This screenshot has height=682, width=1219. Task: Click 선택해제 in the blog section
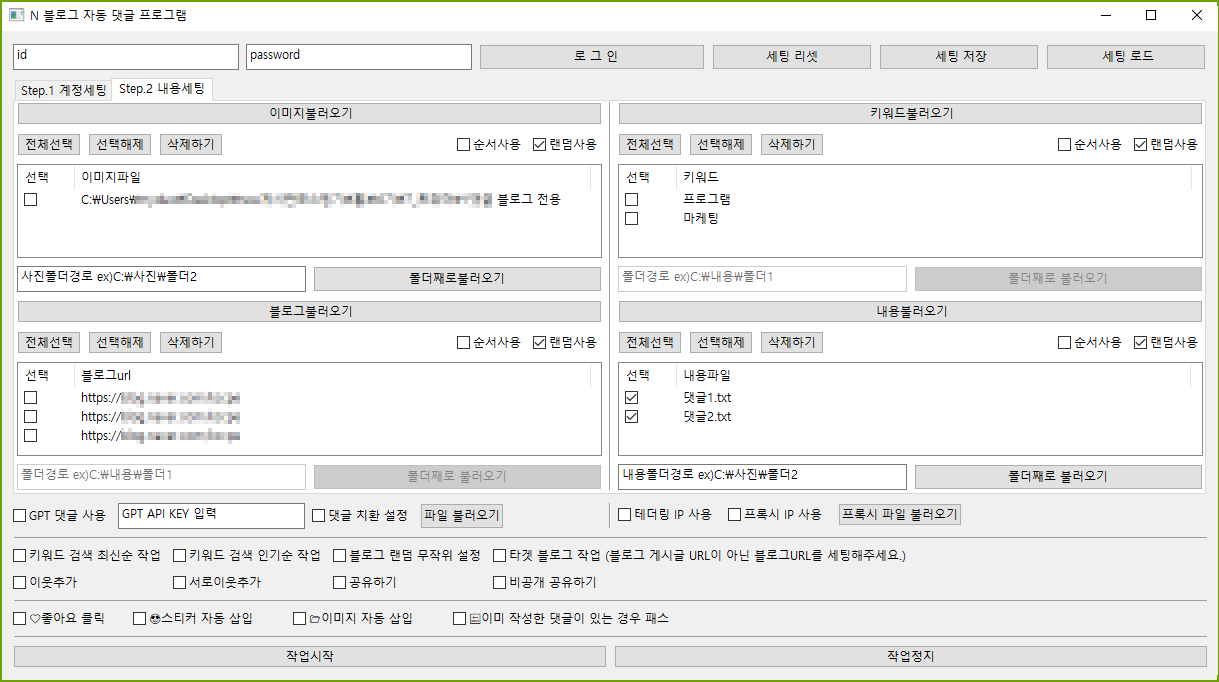[x=120, y=342]
